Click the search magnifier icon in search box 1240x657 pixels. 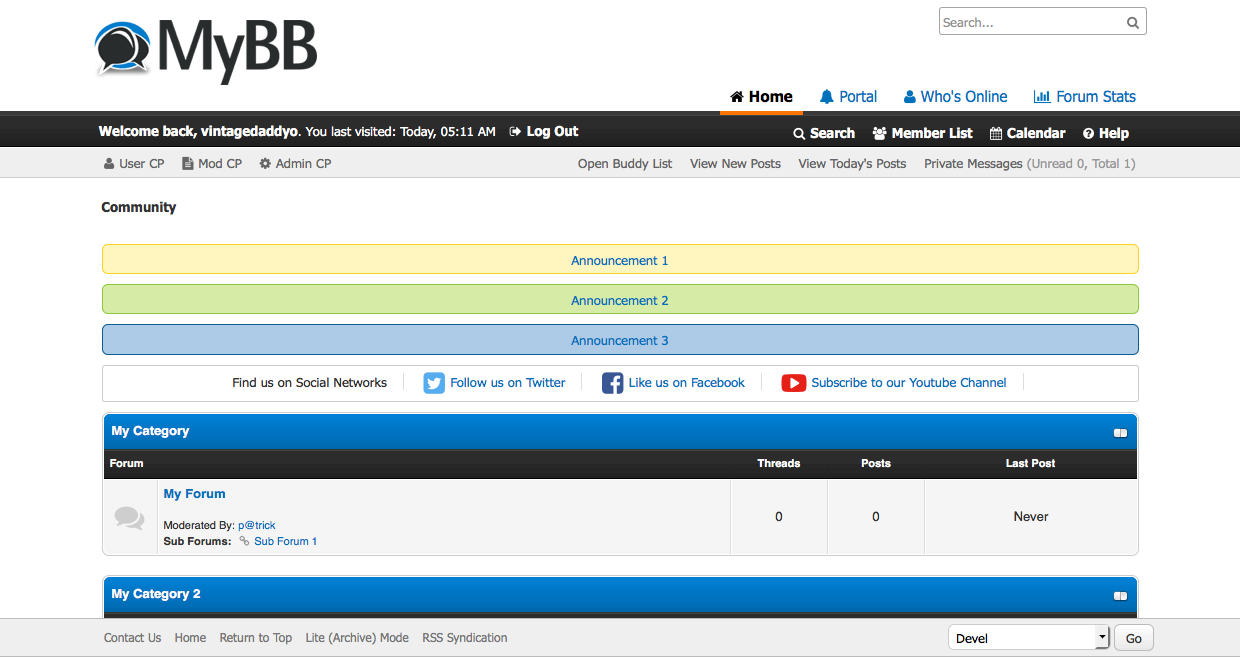1132,22
